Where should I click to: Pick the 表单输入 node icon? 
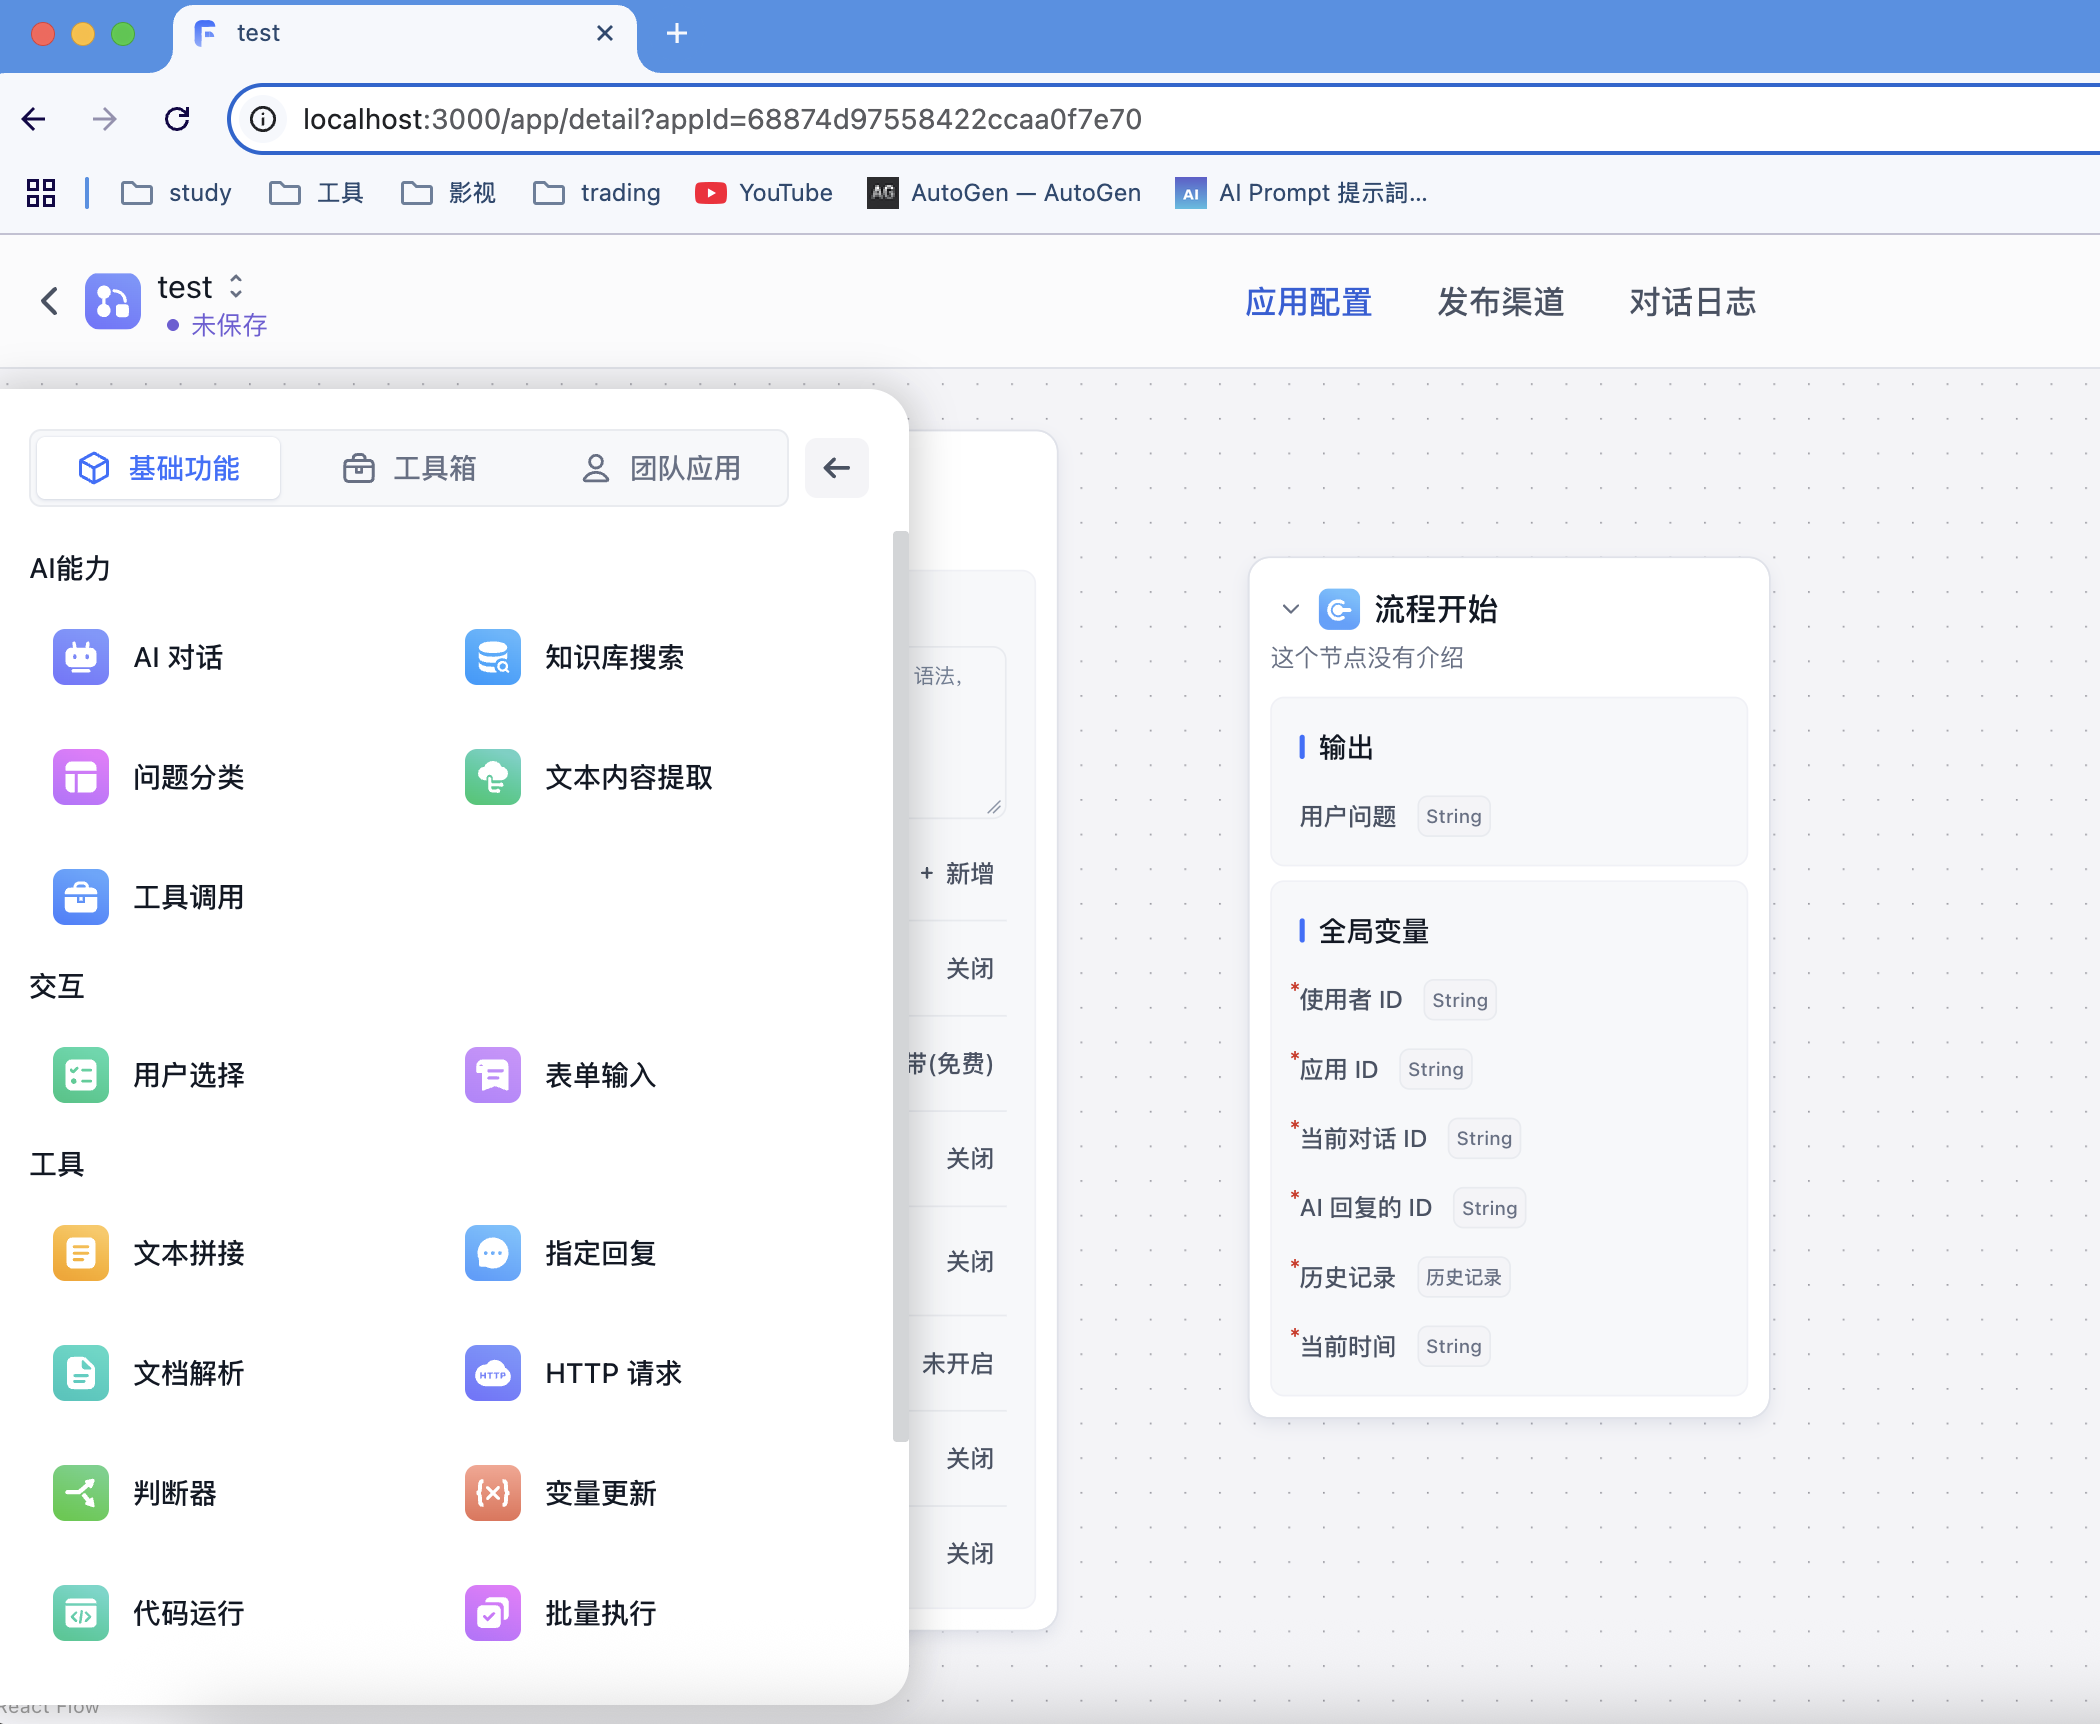[x=493, y=1075]
